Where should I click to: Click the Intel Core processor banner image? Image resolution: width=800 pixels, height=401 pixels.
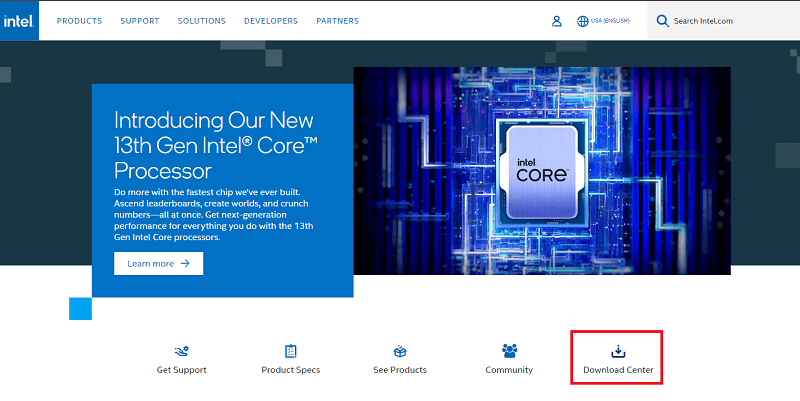coord(542,171)
